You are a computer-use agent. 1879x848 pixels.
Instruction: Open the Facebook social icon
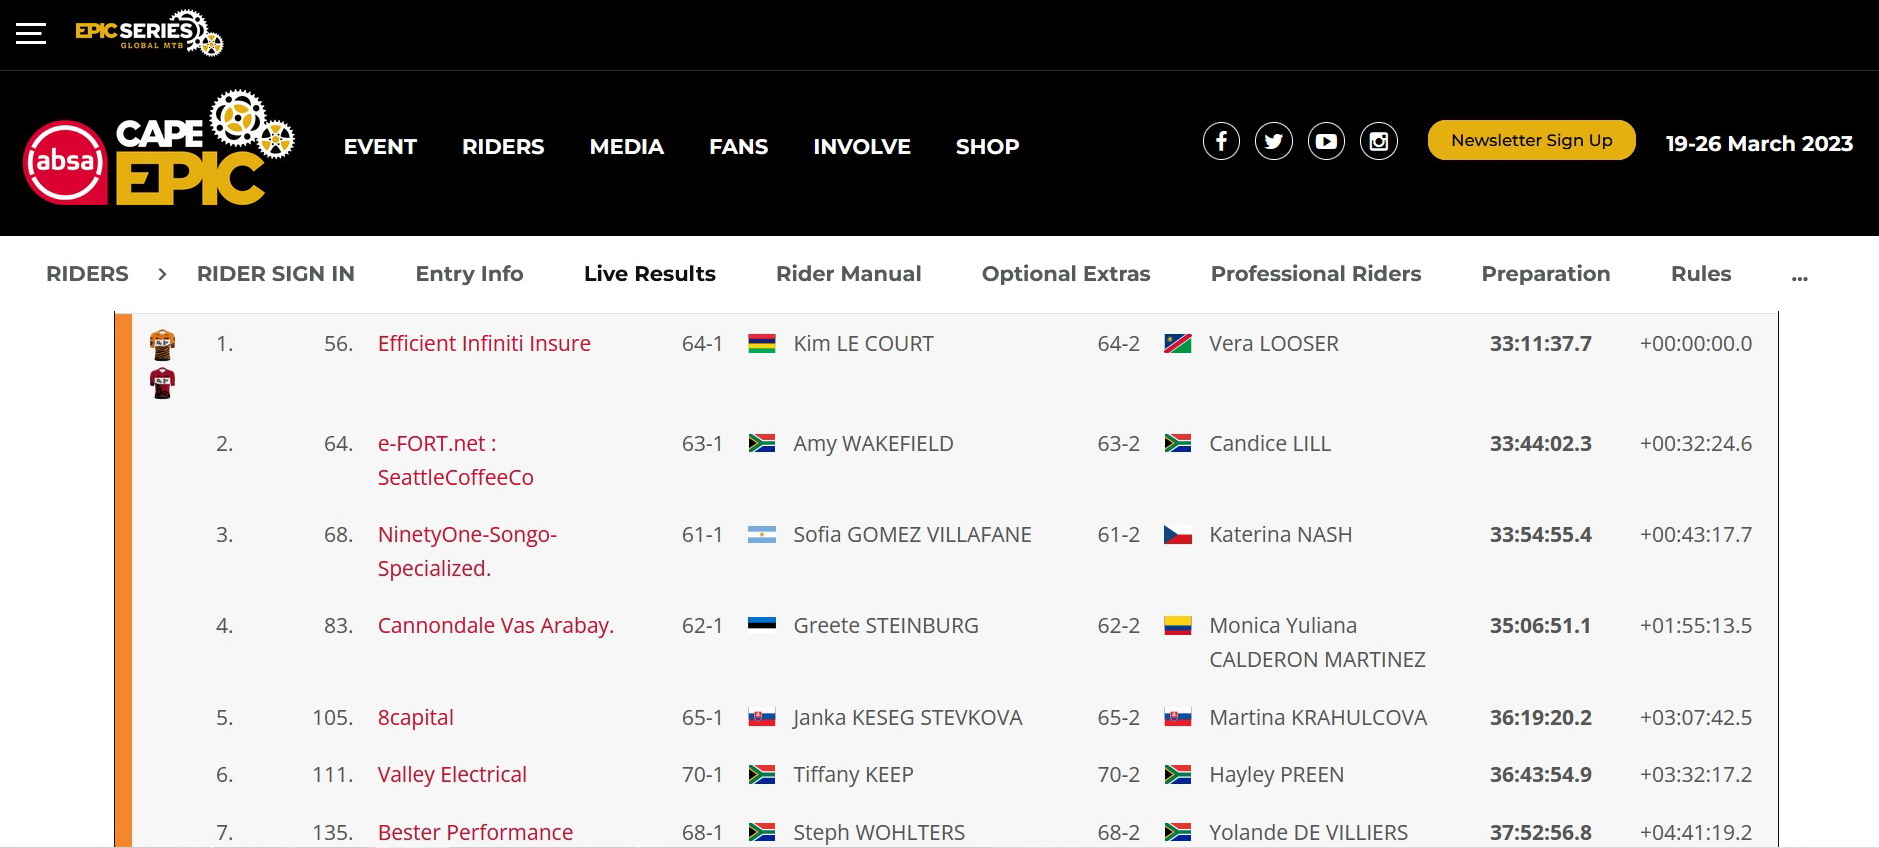pos(1221,141)
